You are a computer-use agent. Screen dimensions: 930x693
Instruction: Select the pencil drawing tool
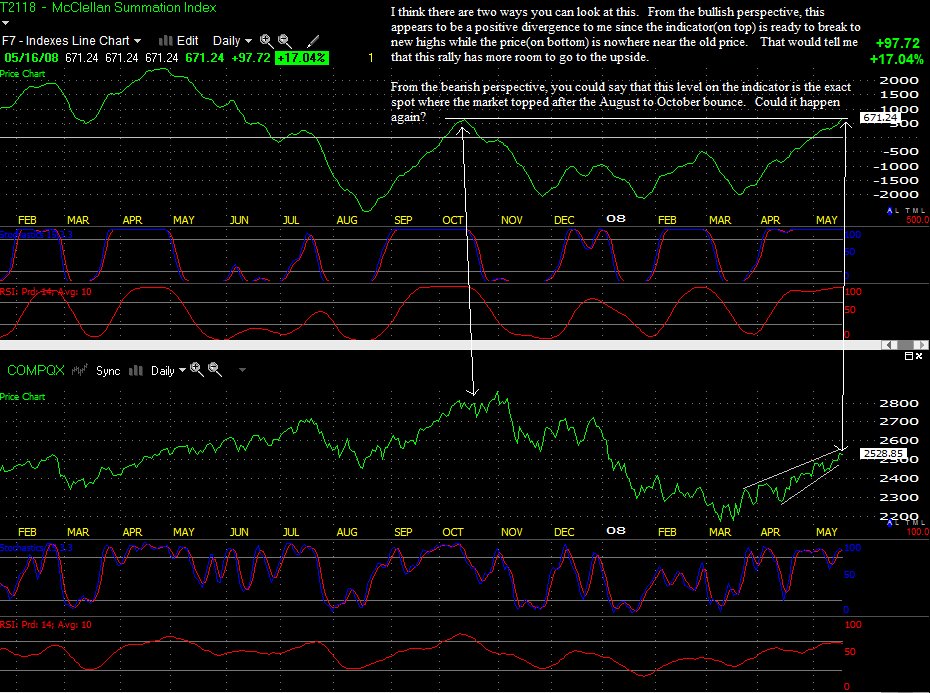(x=313, y=41)
